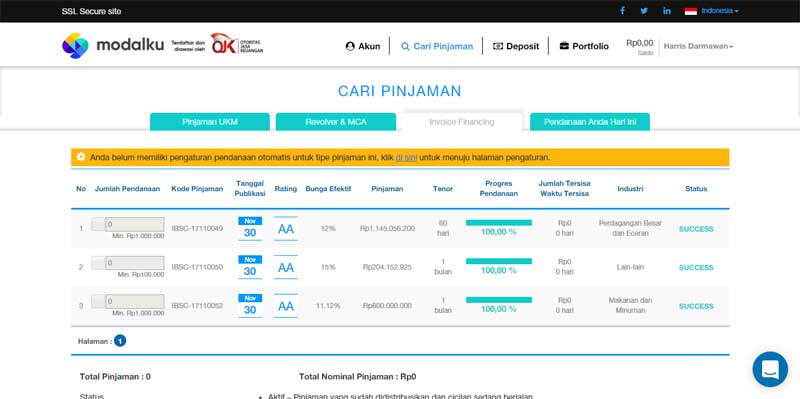Viewport: 800px width, 399px height.
Task: Switch to the Pinjaman UKM tab
Action: point(210,122)
